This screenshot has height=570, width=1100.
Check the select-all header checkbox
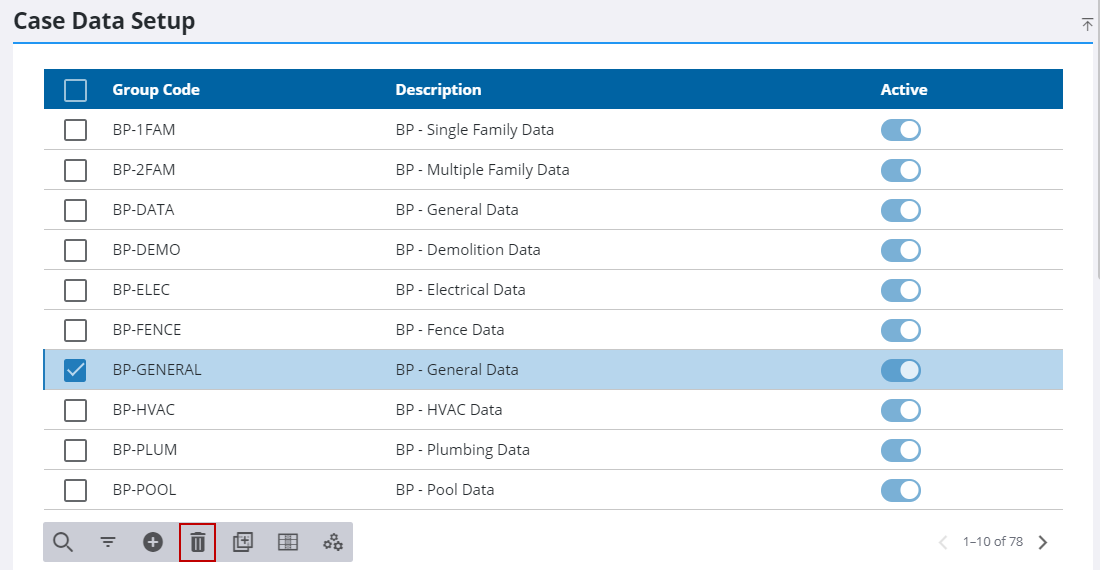75,90
